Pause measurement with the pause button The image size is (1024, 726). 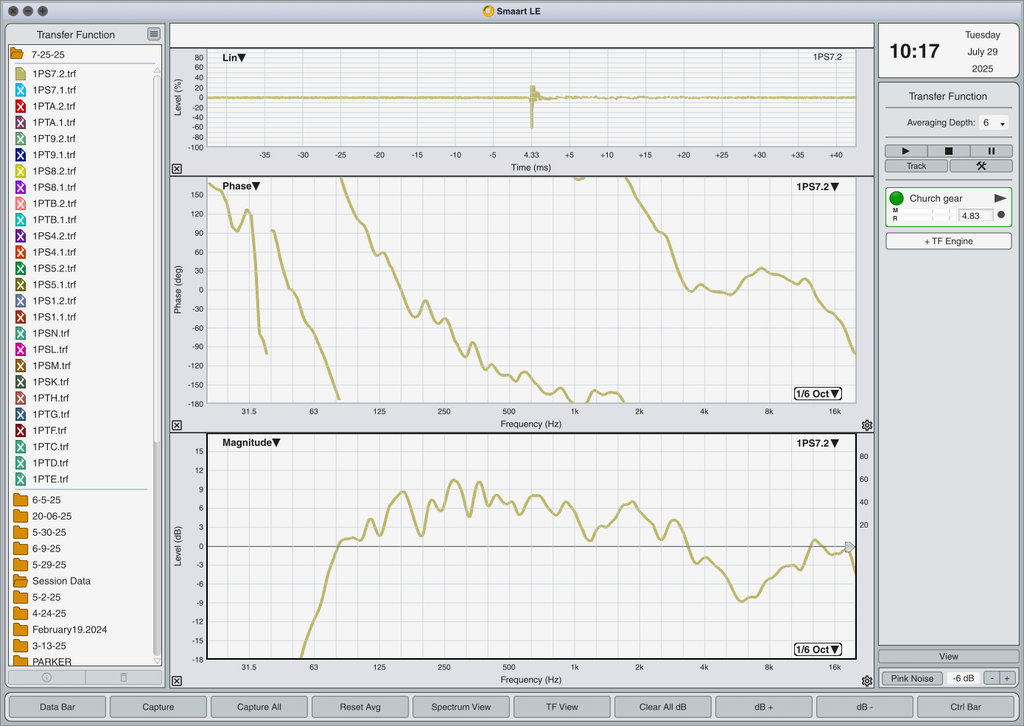coord(991,151)
